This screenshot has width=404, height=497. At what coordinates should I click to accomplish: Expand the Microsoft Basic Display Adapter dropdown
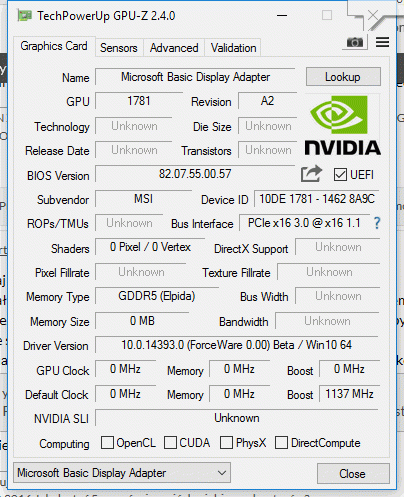pyautogui.click(x=122, y=473)
